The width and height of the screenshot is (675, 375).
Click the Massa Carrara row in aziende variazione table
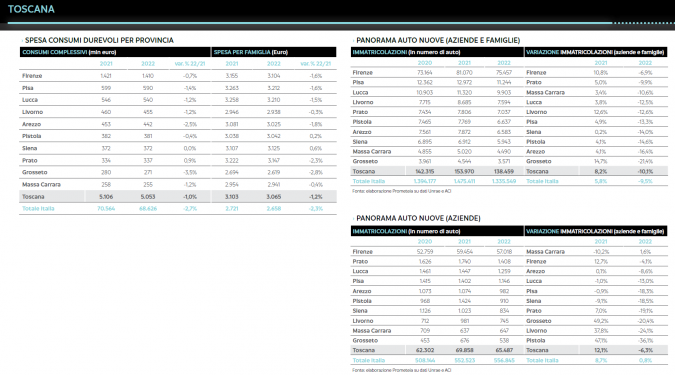coord(596,251)
